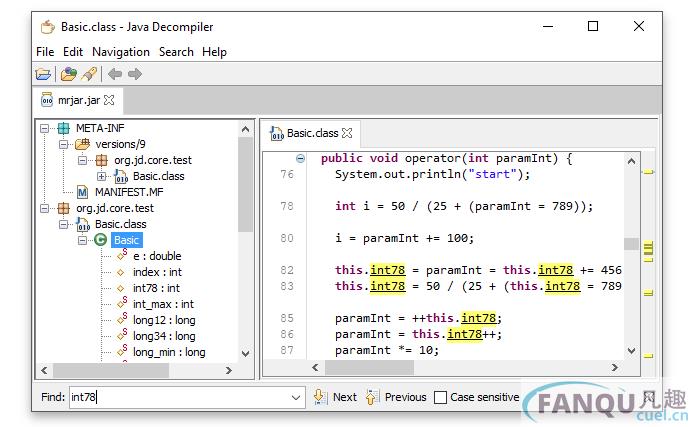Click the Previous arrow icon in find bar
Viewport: 689px width, 427px height.
pos(372,397)
